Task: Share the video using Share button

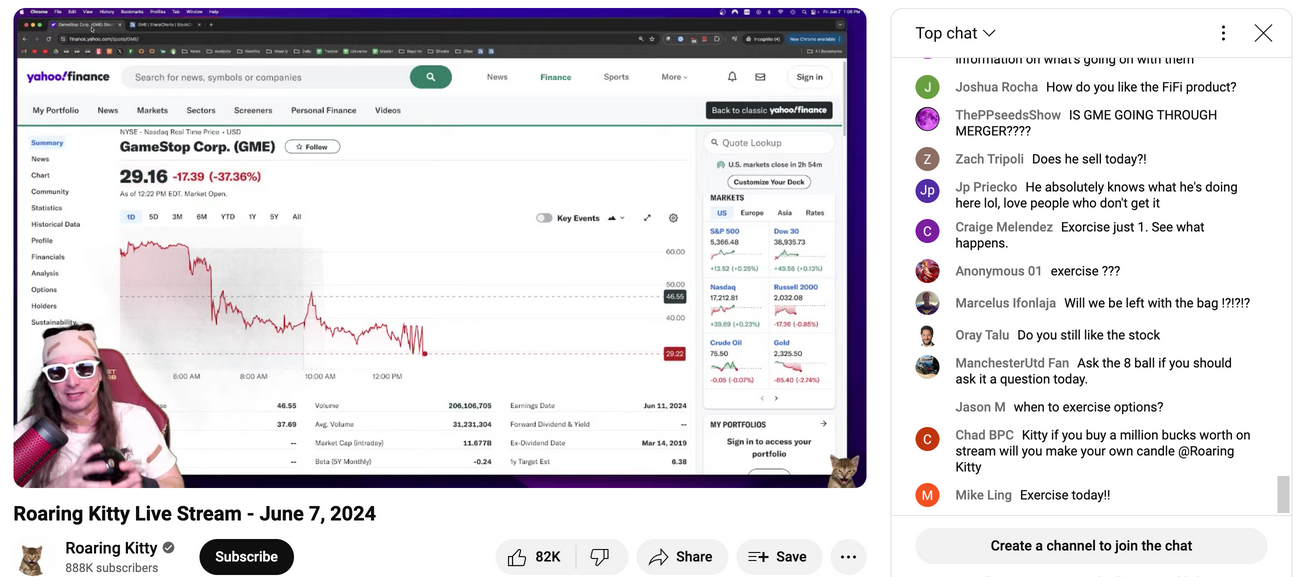Action: point(681,557)
